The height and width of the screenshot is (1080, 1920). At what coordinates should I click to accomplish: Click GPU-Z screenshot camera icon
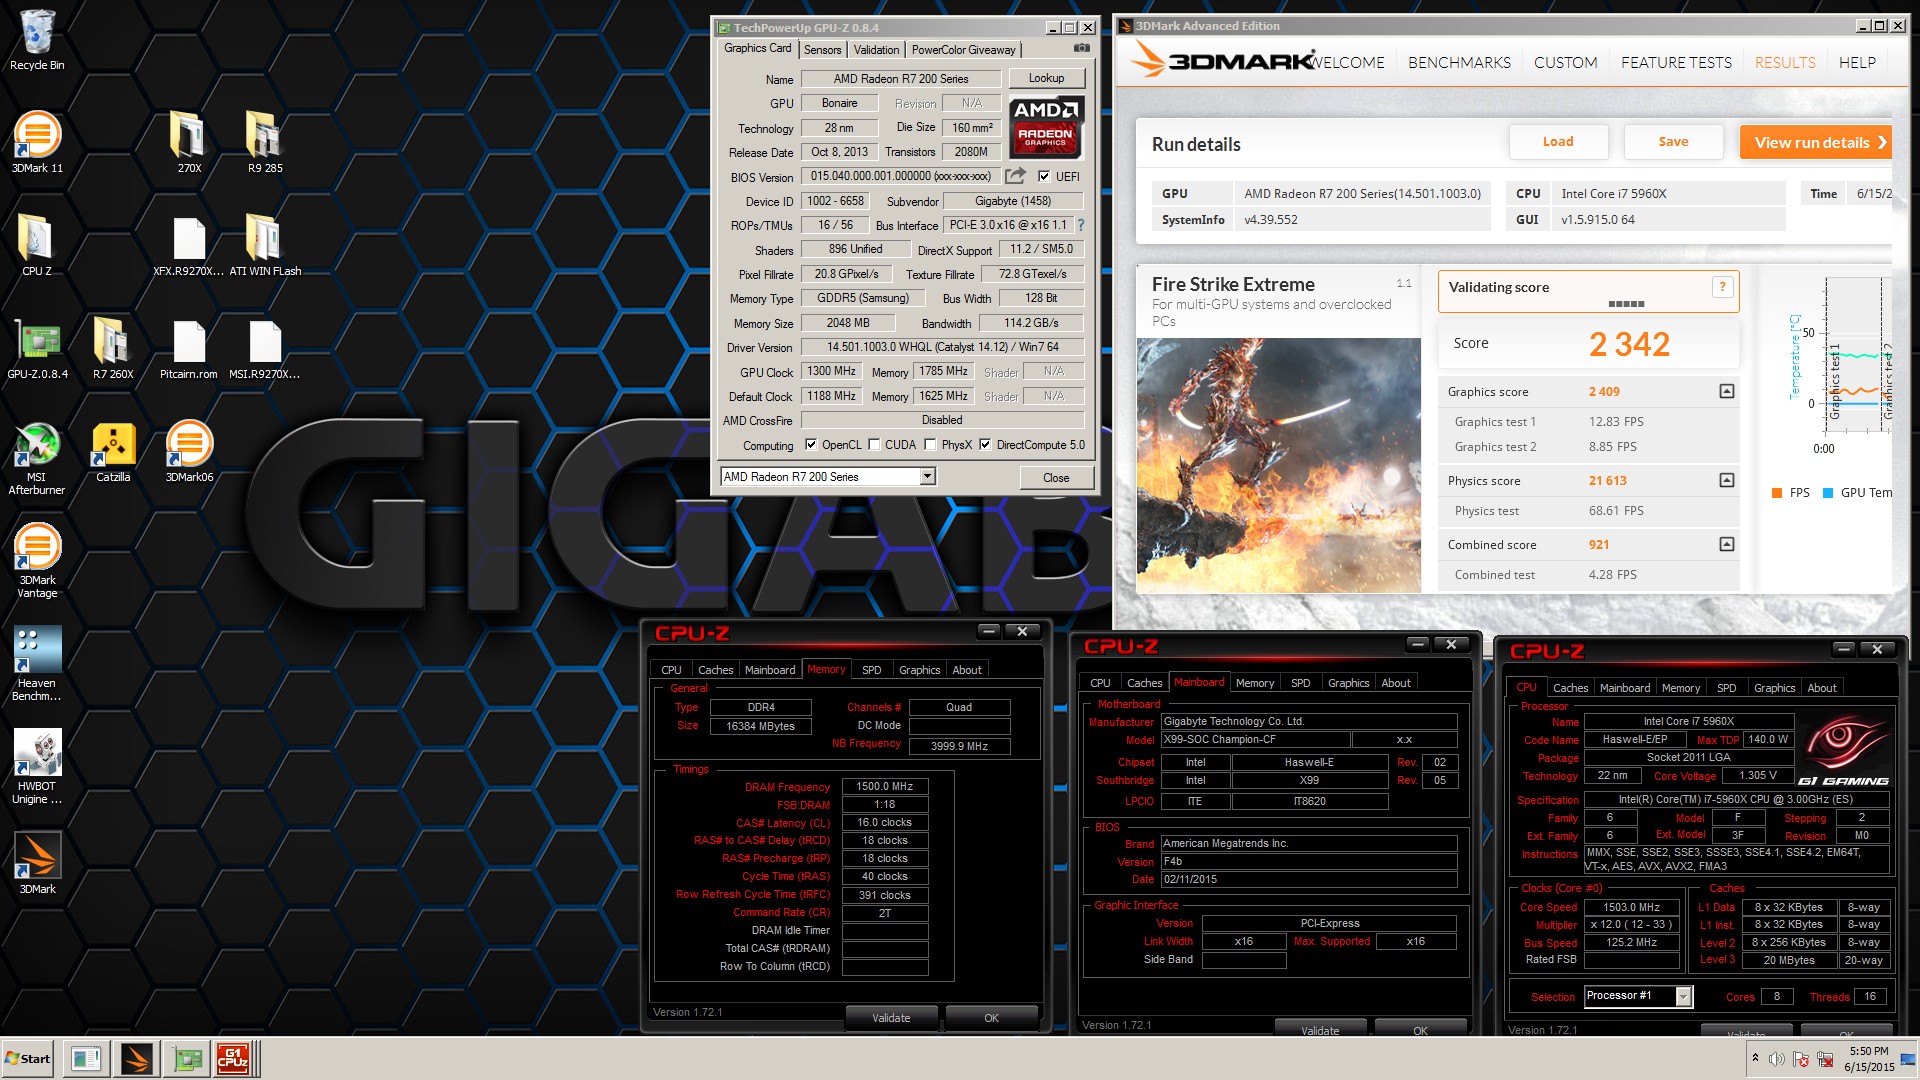pos(1082,48)
